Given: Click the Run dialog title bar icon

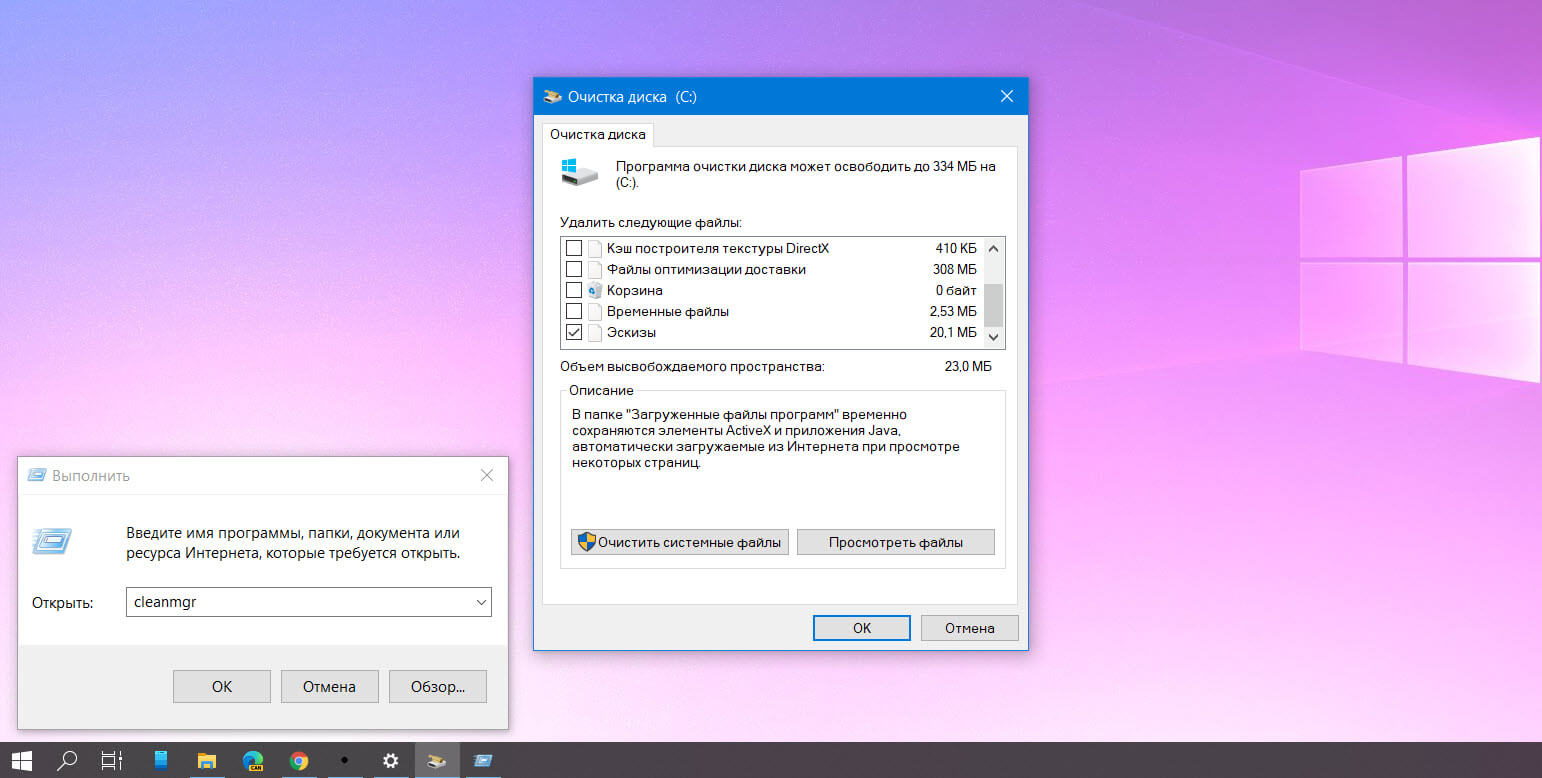Looking at the screenshot, I should [37, 475].
